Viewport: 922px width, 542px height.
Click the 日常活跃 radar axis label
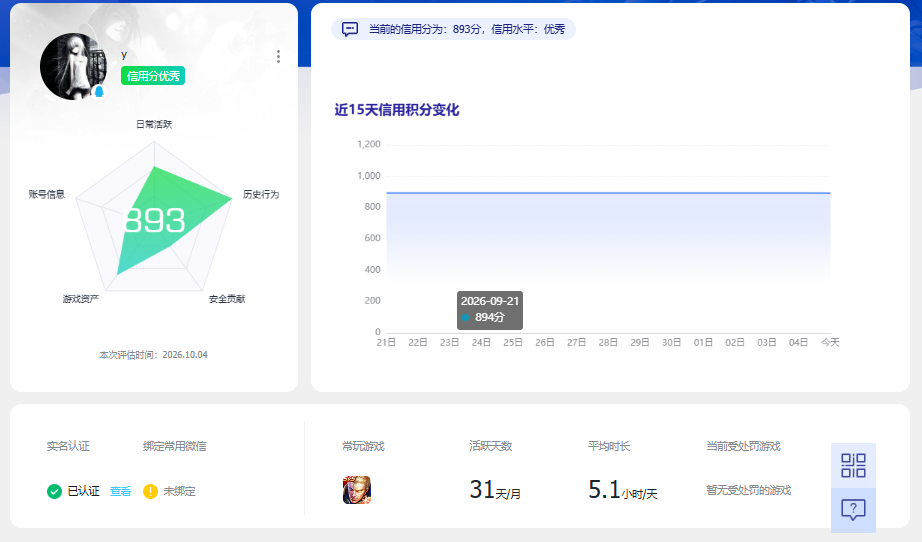click(x=154, y=124)
